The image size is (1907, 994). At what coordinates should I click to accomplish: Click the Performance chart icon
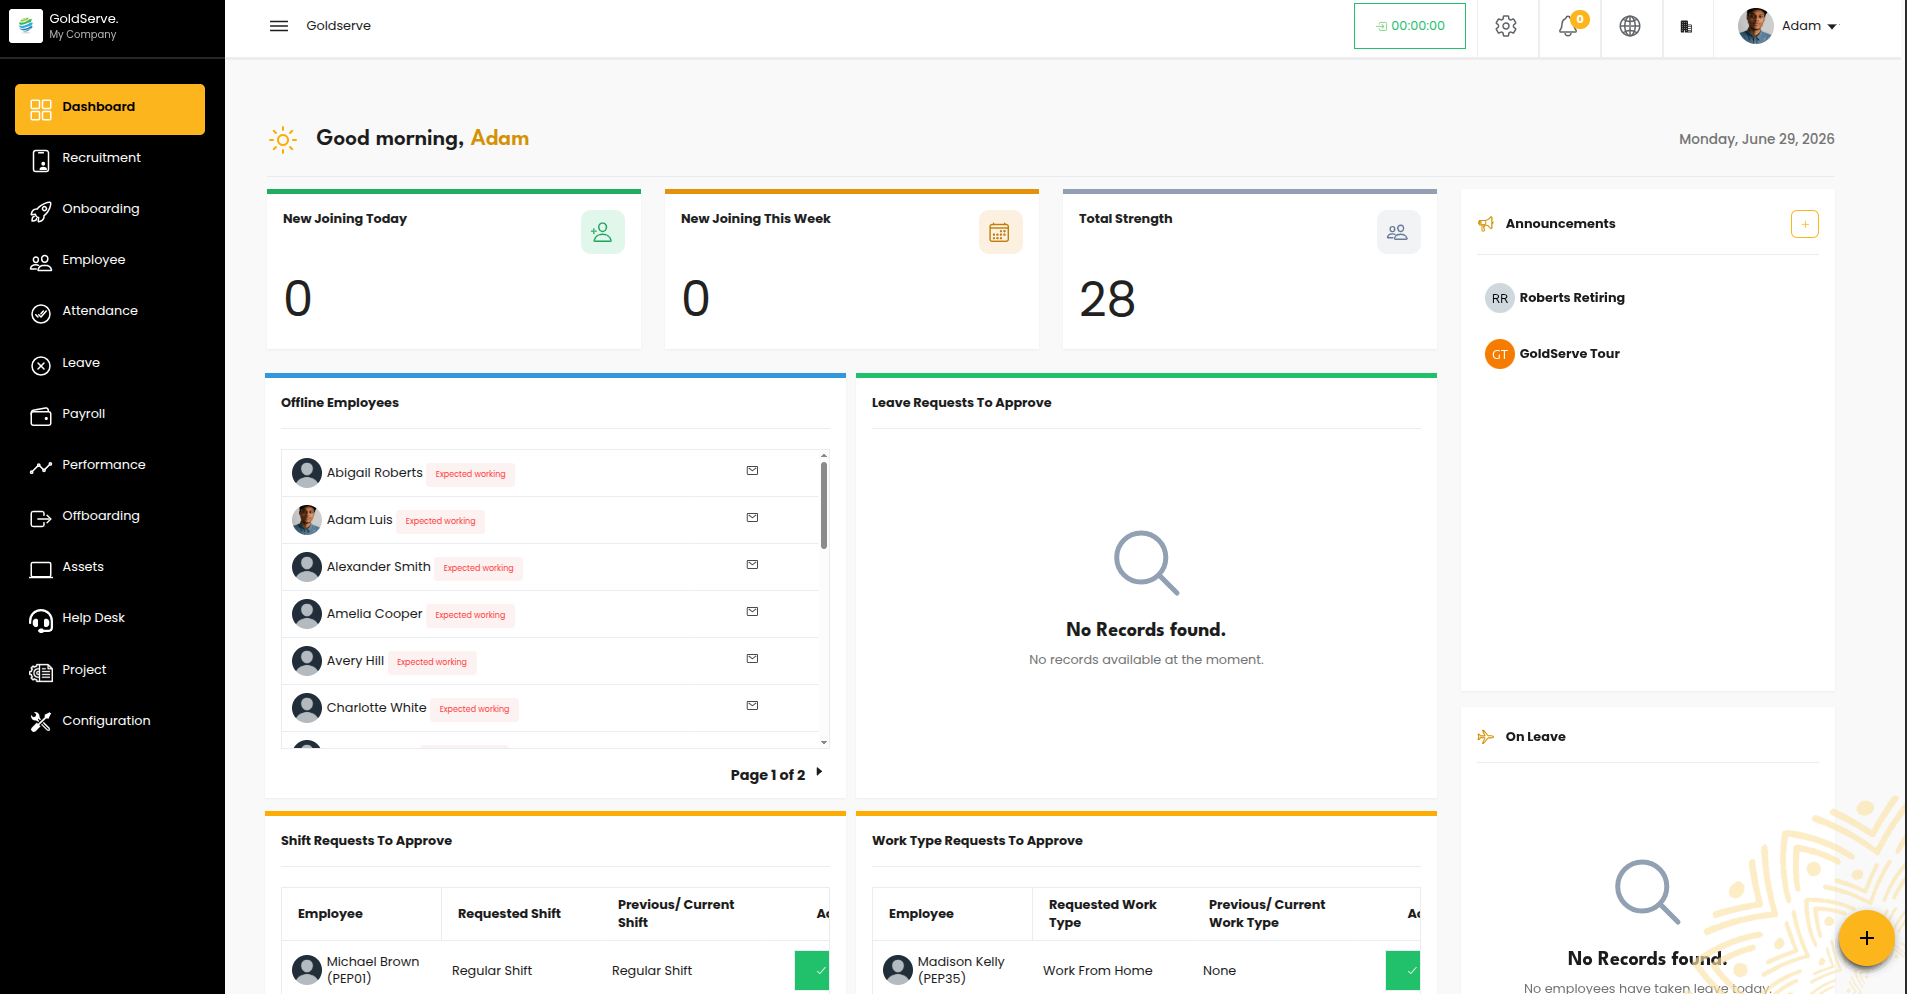[x=41, y=467]
